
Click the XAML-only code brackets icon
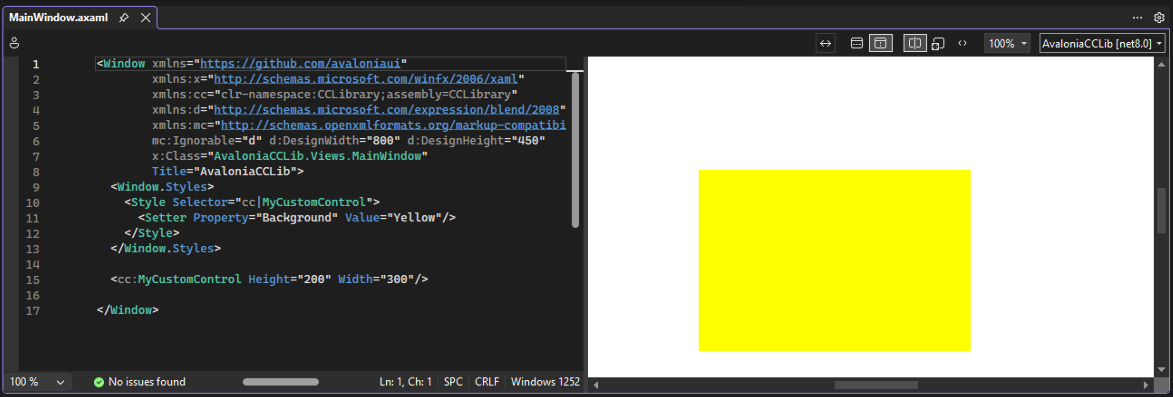pyautogui.click(x=963, y=43)
